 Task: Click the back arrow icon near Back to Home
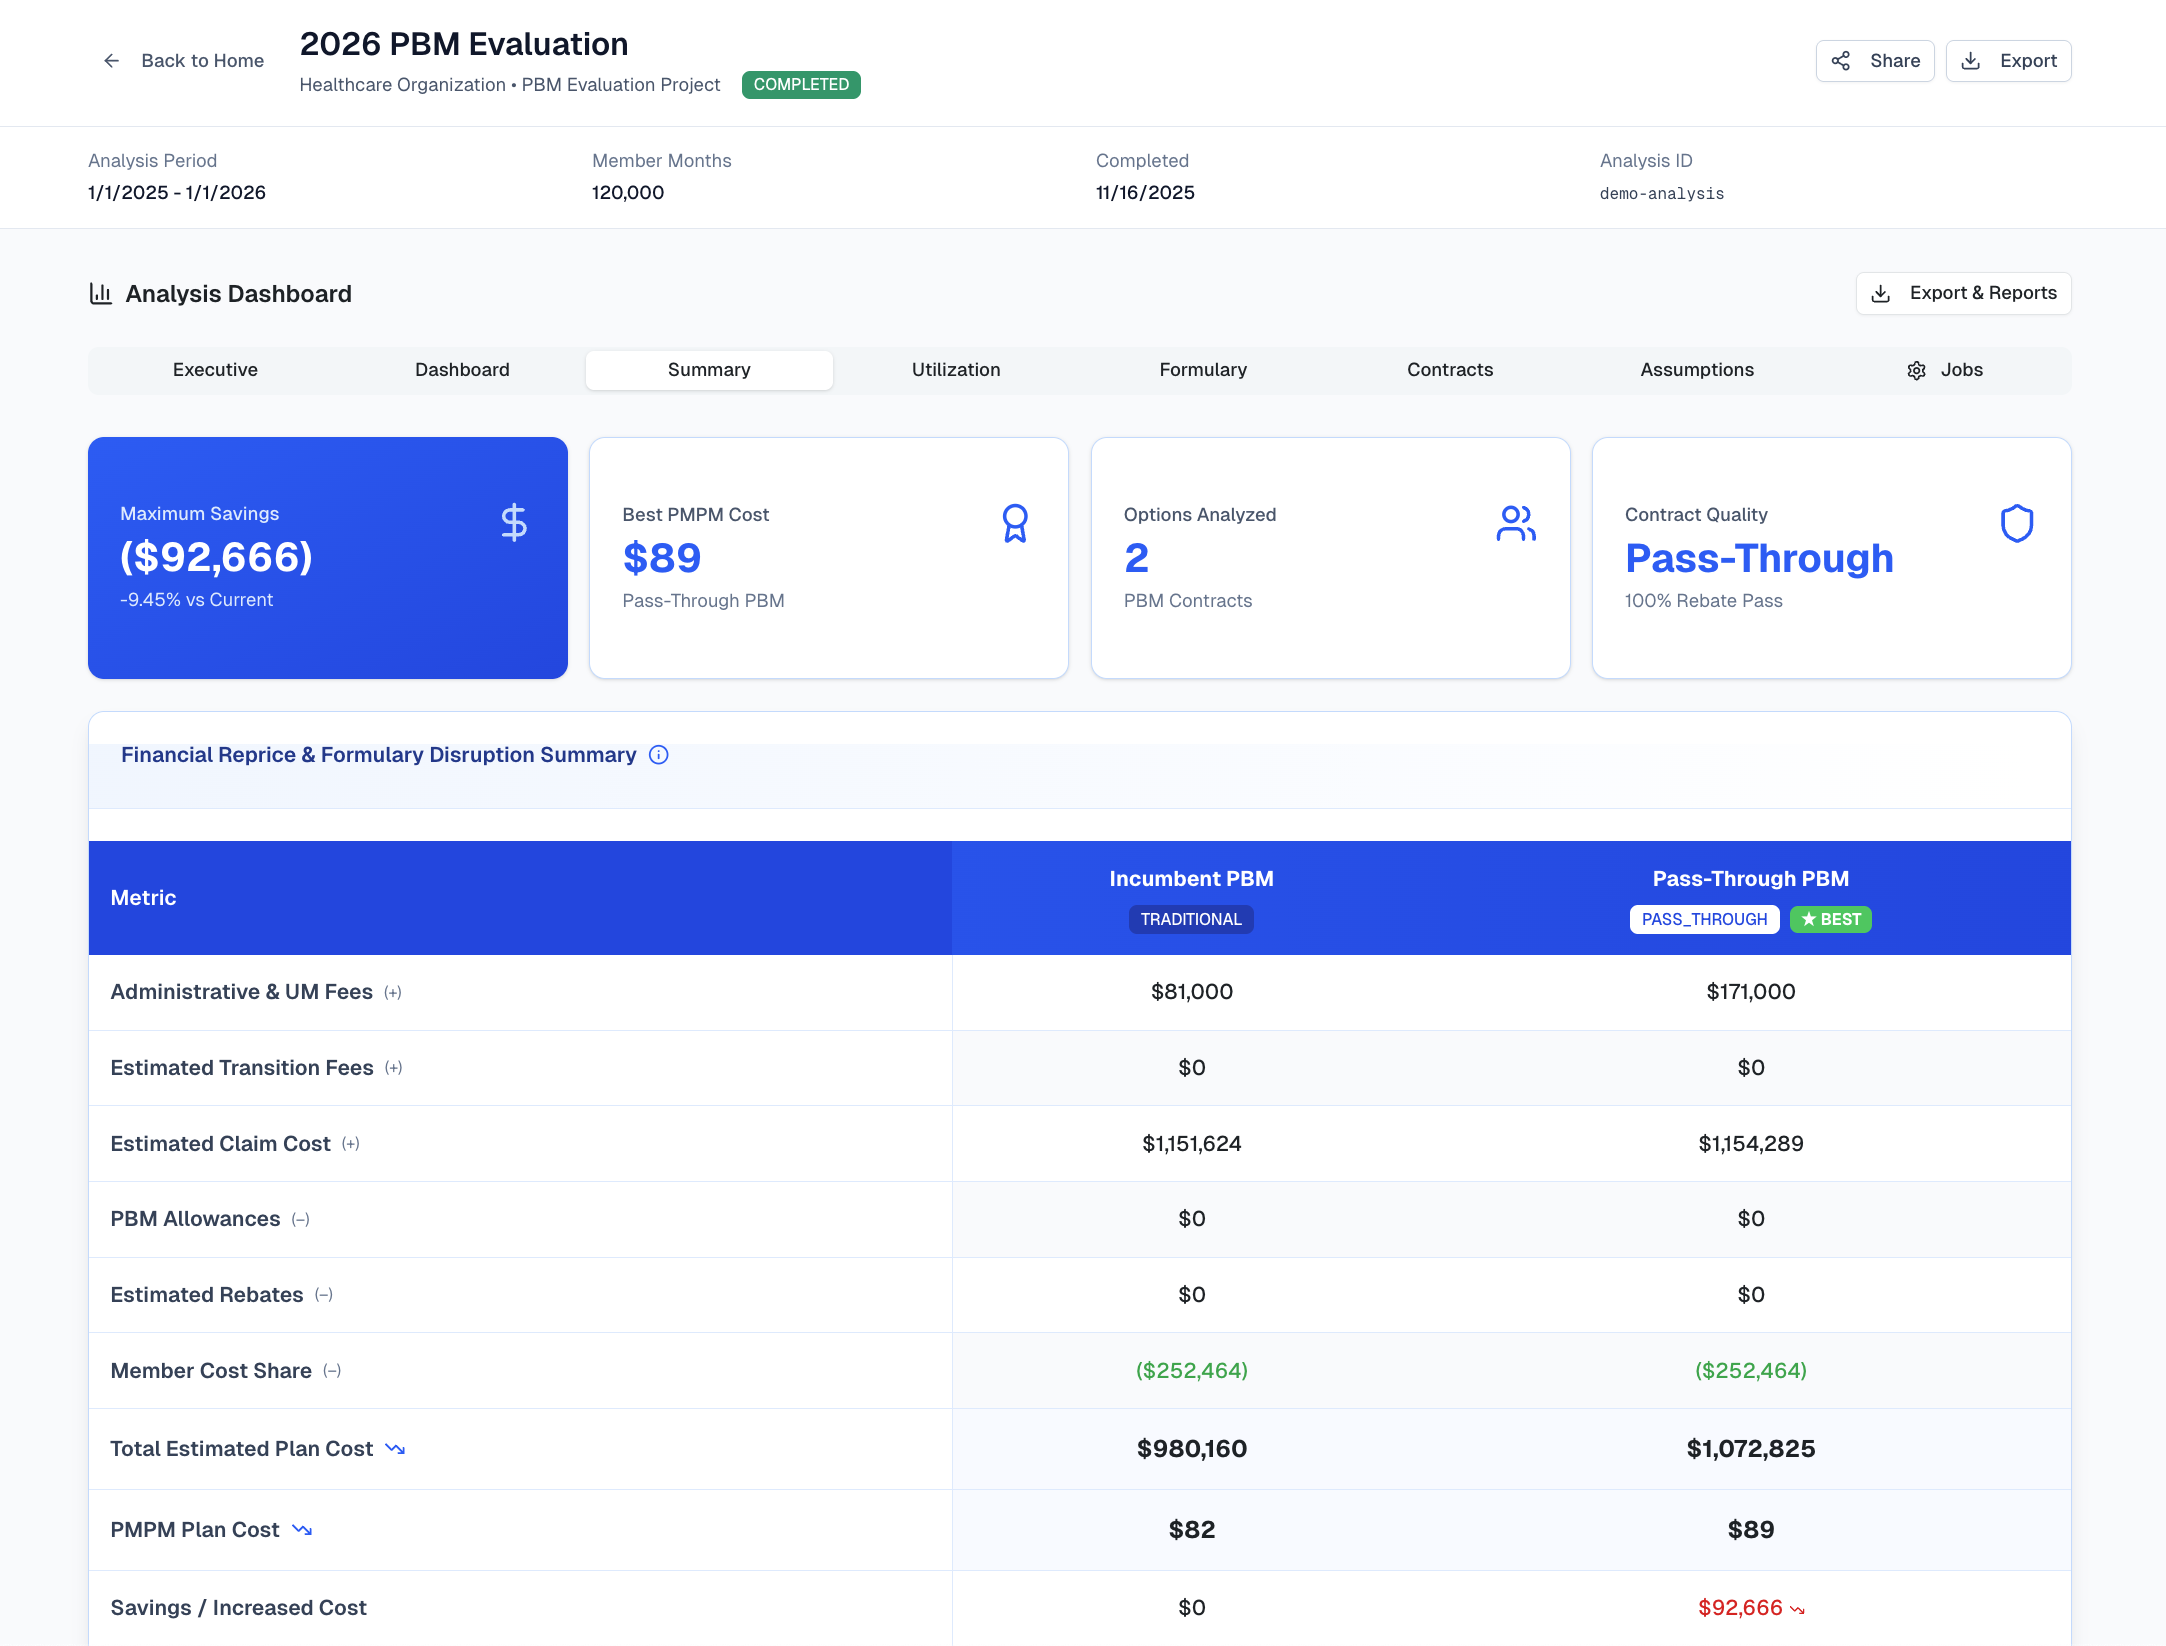coord(112,61)
